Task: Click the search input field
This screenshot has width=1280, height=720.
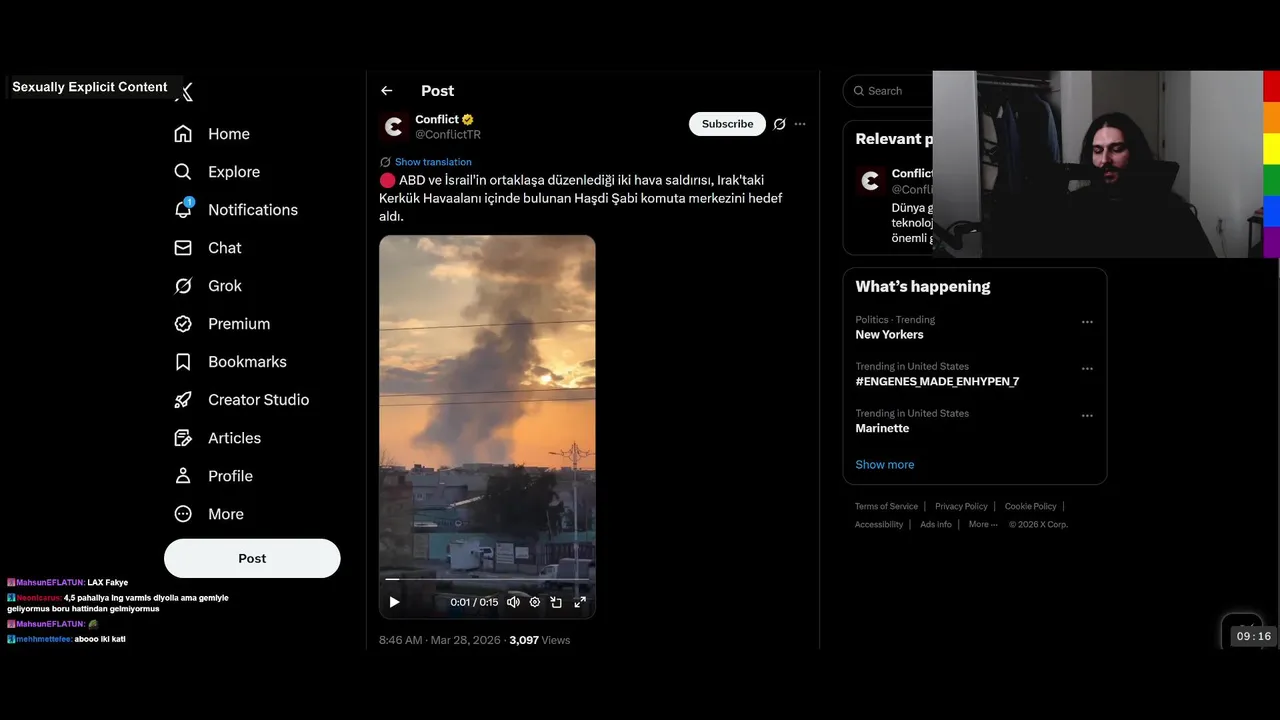Action: [x=889, y=91]
